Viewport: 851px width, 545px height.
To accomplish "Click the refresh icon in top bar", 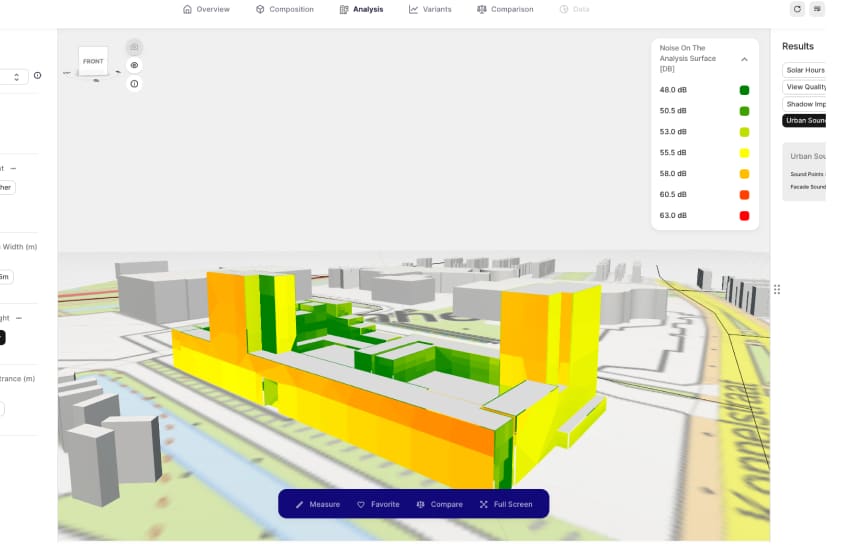I will pyautogui.click(x=797, y=9).
